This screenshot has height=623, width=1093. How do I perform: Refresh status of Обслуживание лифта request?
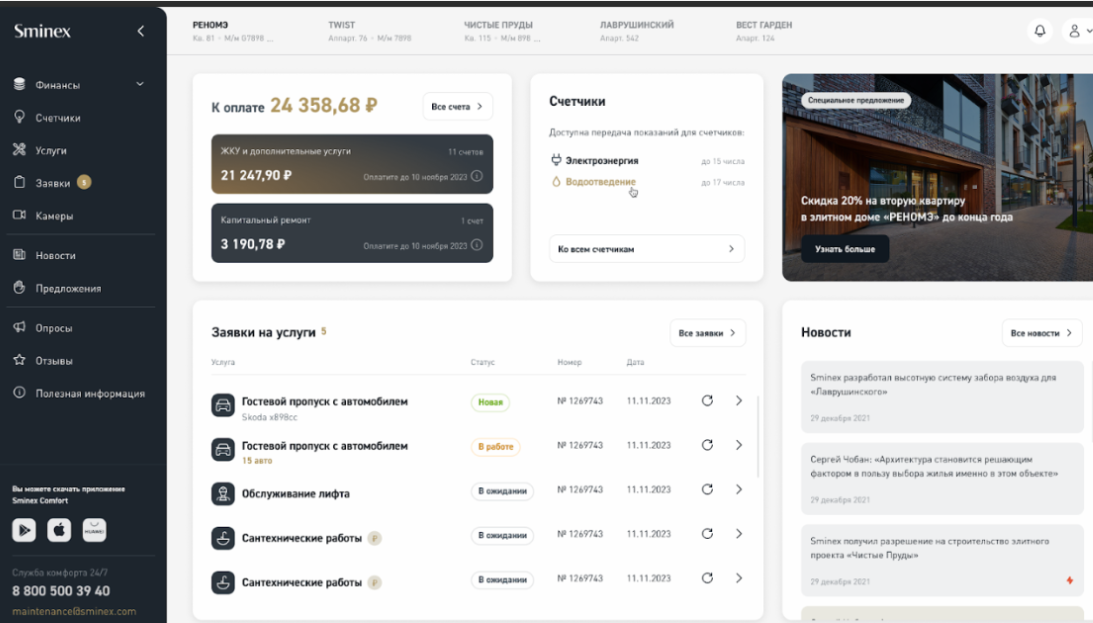[708, 489]
